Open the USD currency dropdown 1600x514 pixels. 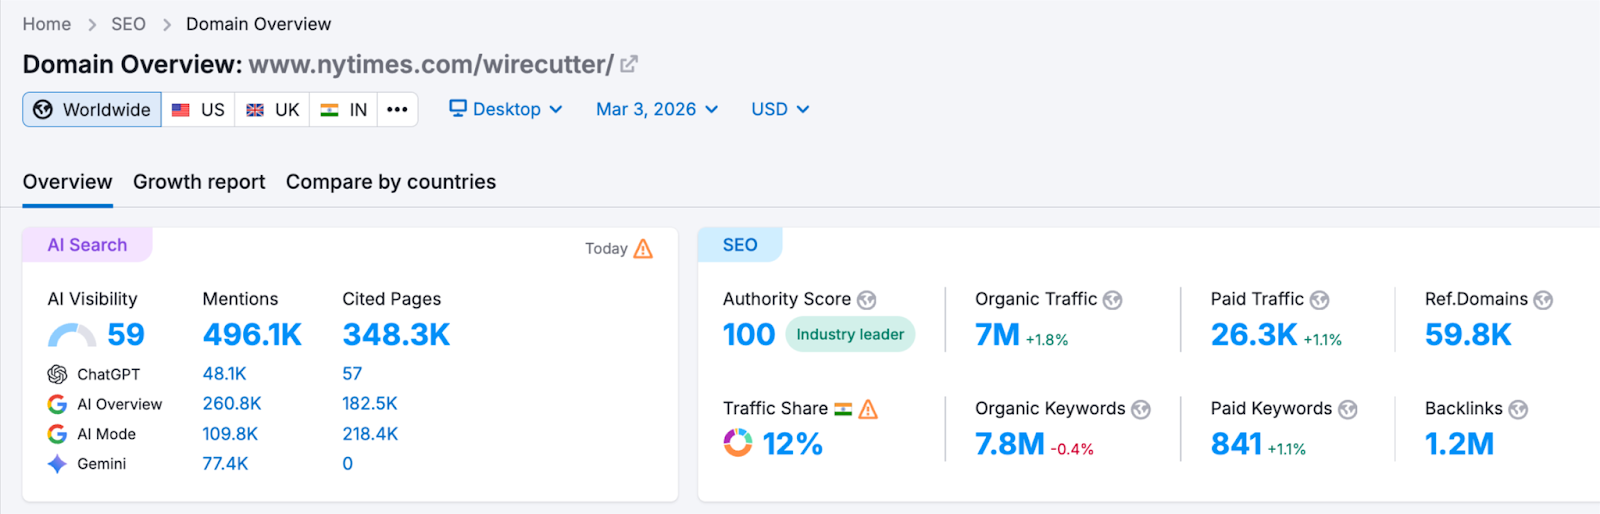point(780,109)
